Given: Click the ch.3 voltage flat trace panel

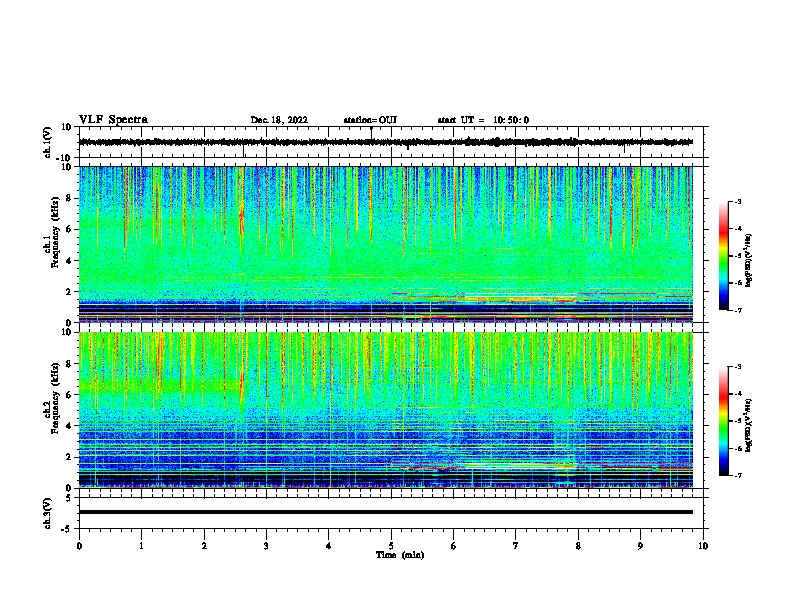Looking at the screenshot, I should [x=391, y=513].
